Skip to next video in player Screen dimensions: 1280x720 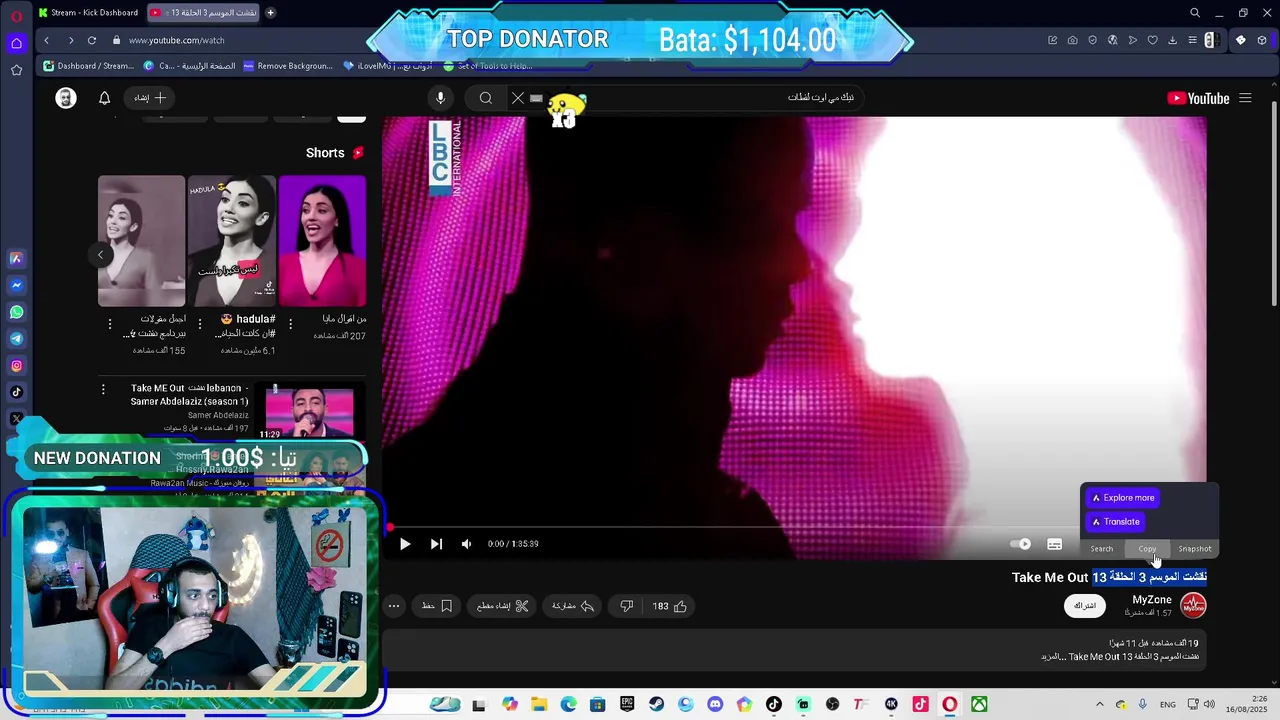coord(436,544)
